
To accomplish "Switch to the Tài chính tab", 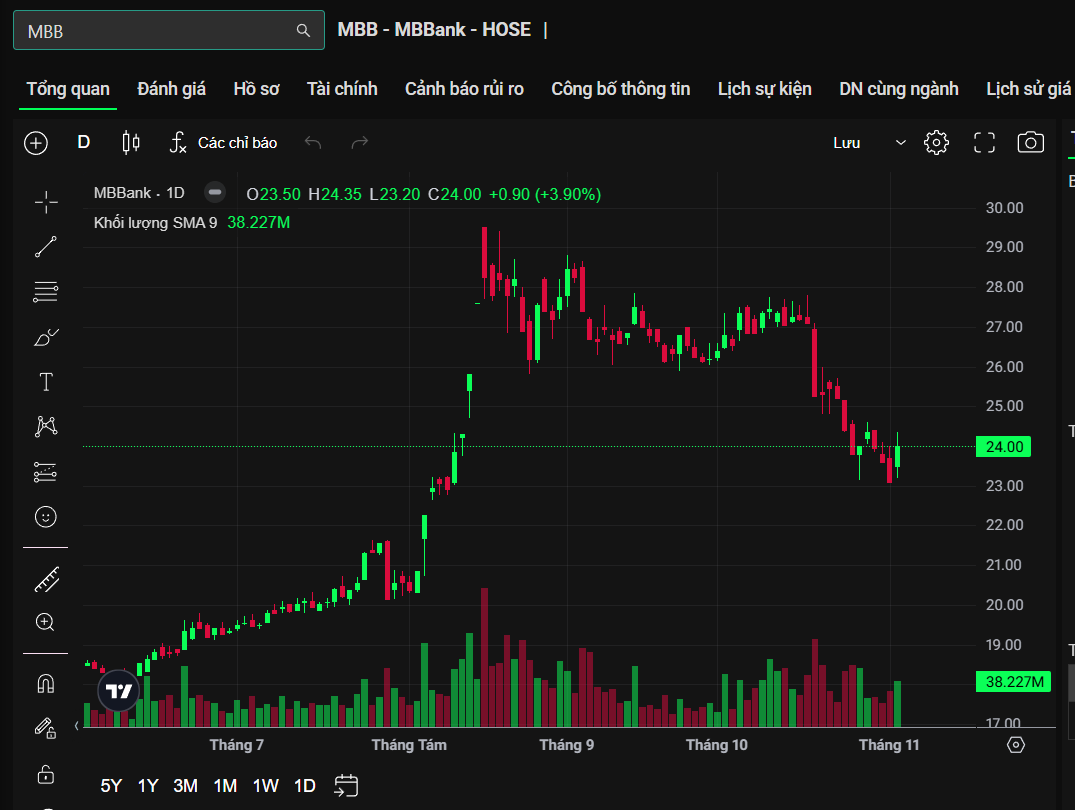I will coord(342,89).
